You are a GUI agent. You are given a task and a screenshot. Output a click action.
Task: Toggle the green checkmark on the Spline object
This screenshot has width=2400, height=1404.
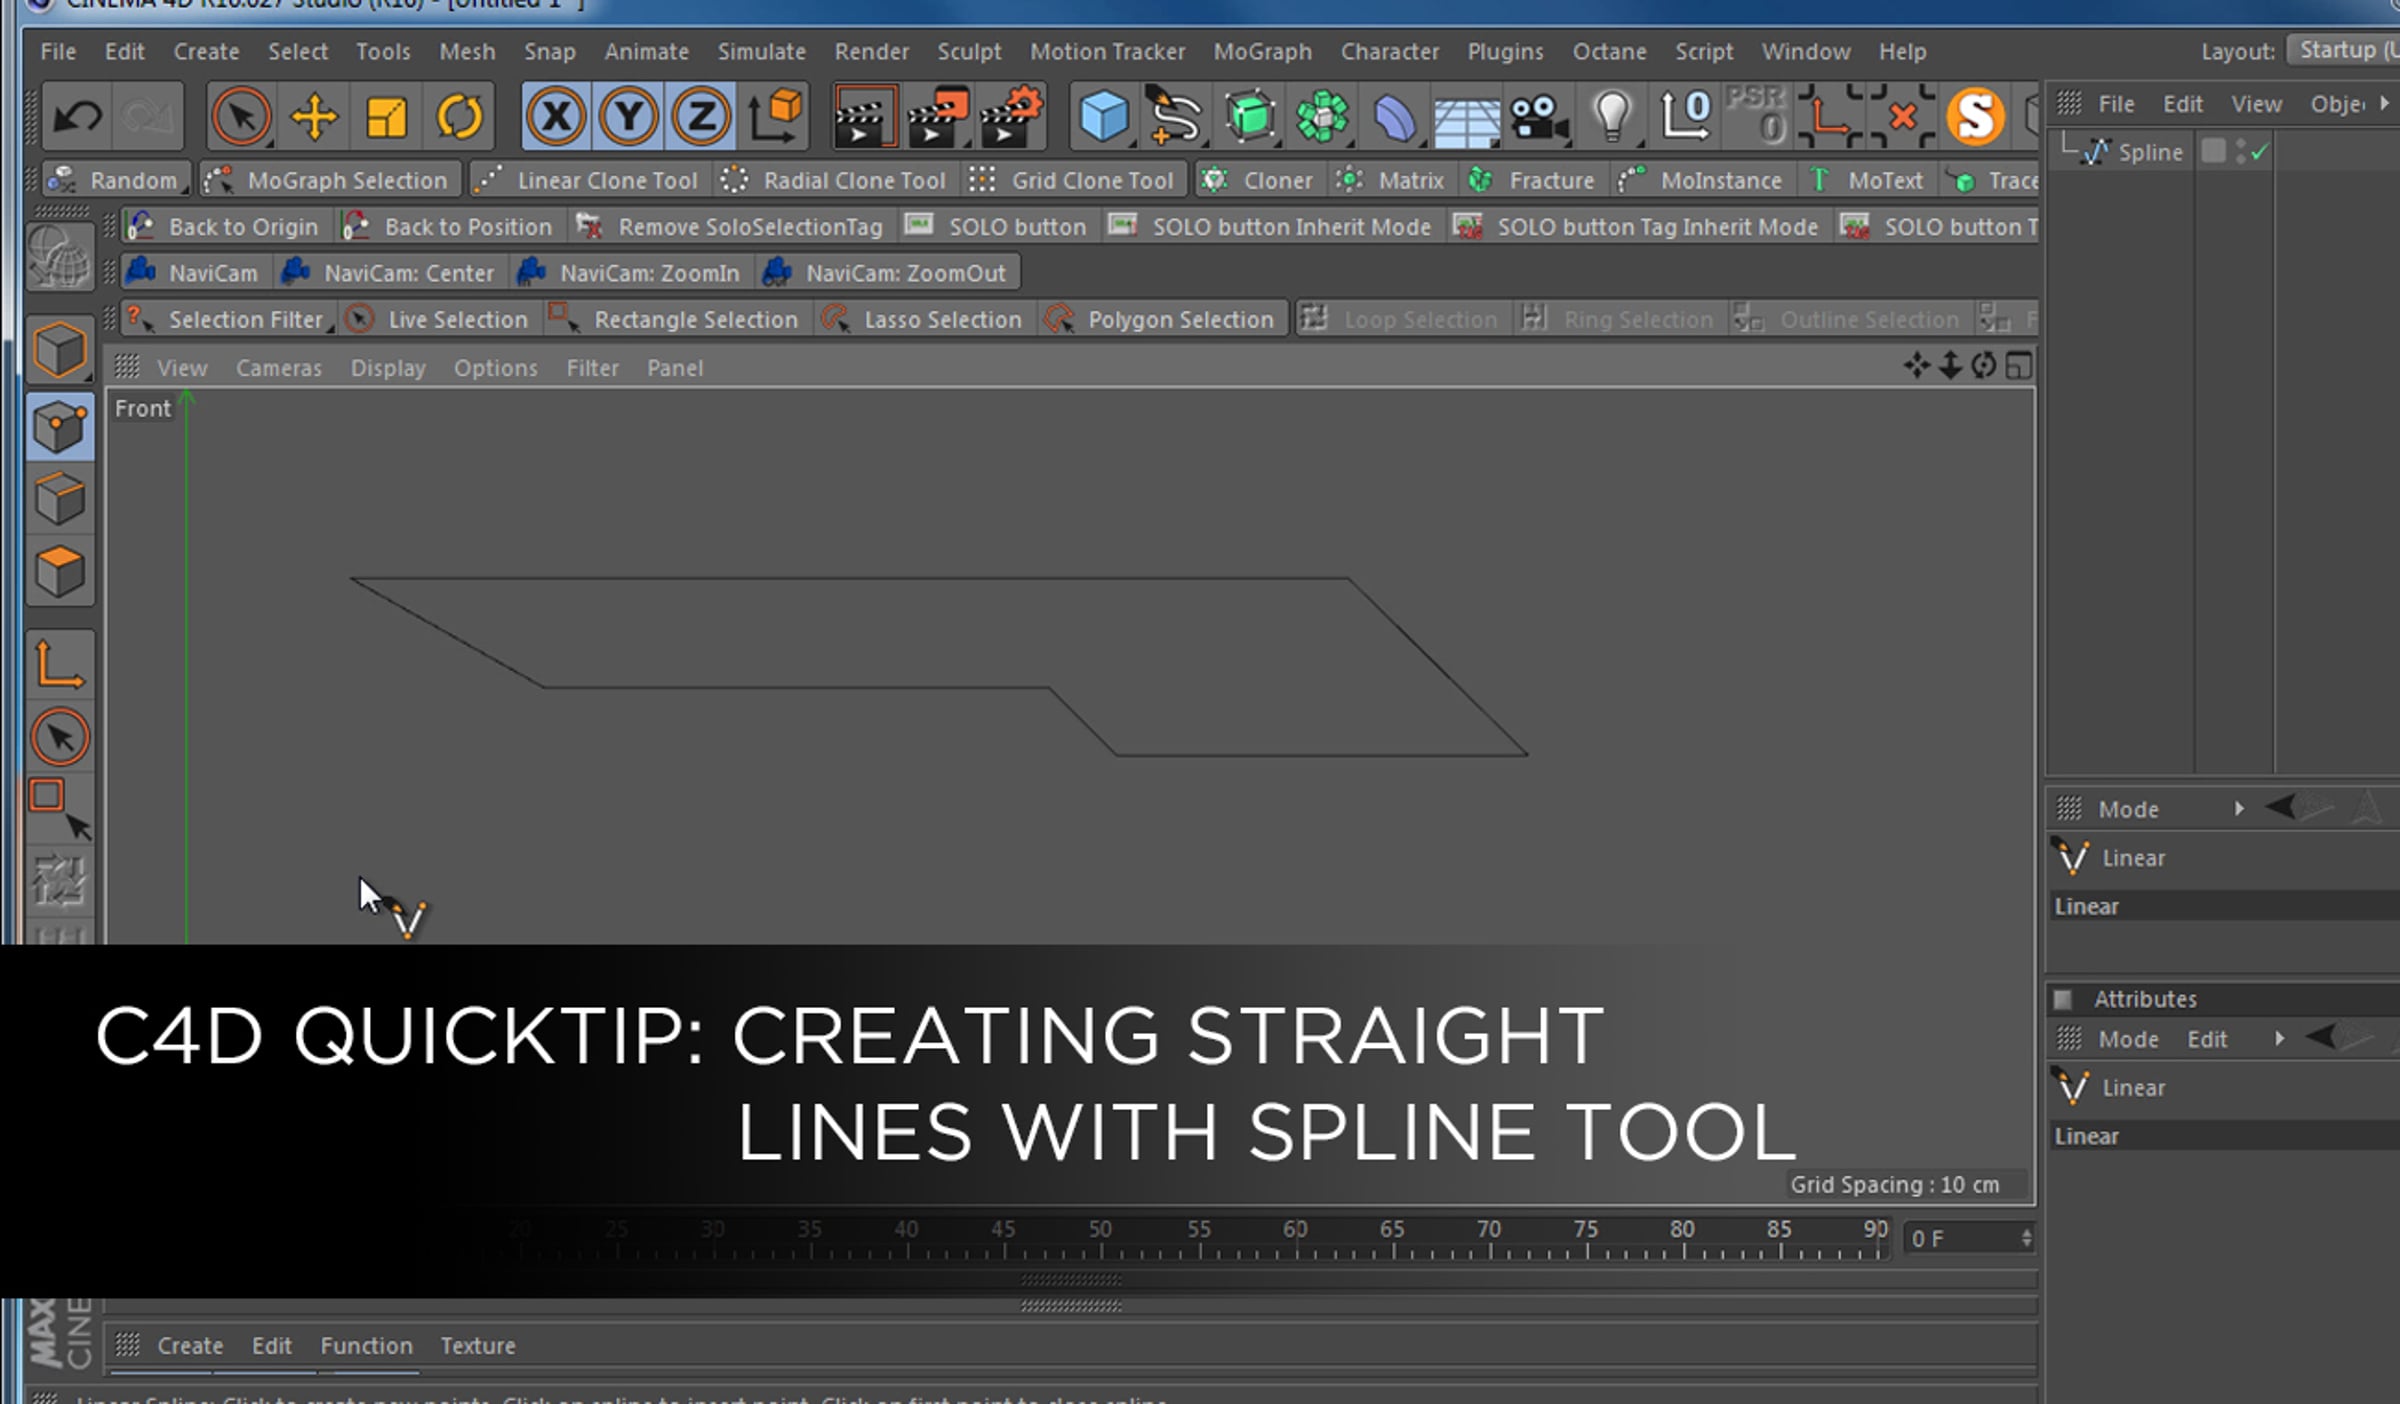2260,152
